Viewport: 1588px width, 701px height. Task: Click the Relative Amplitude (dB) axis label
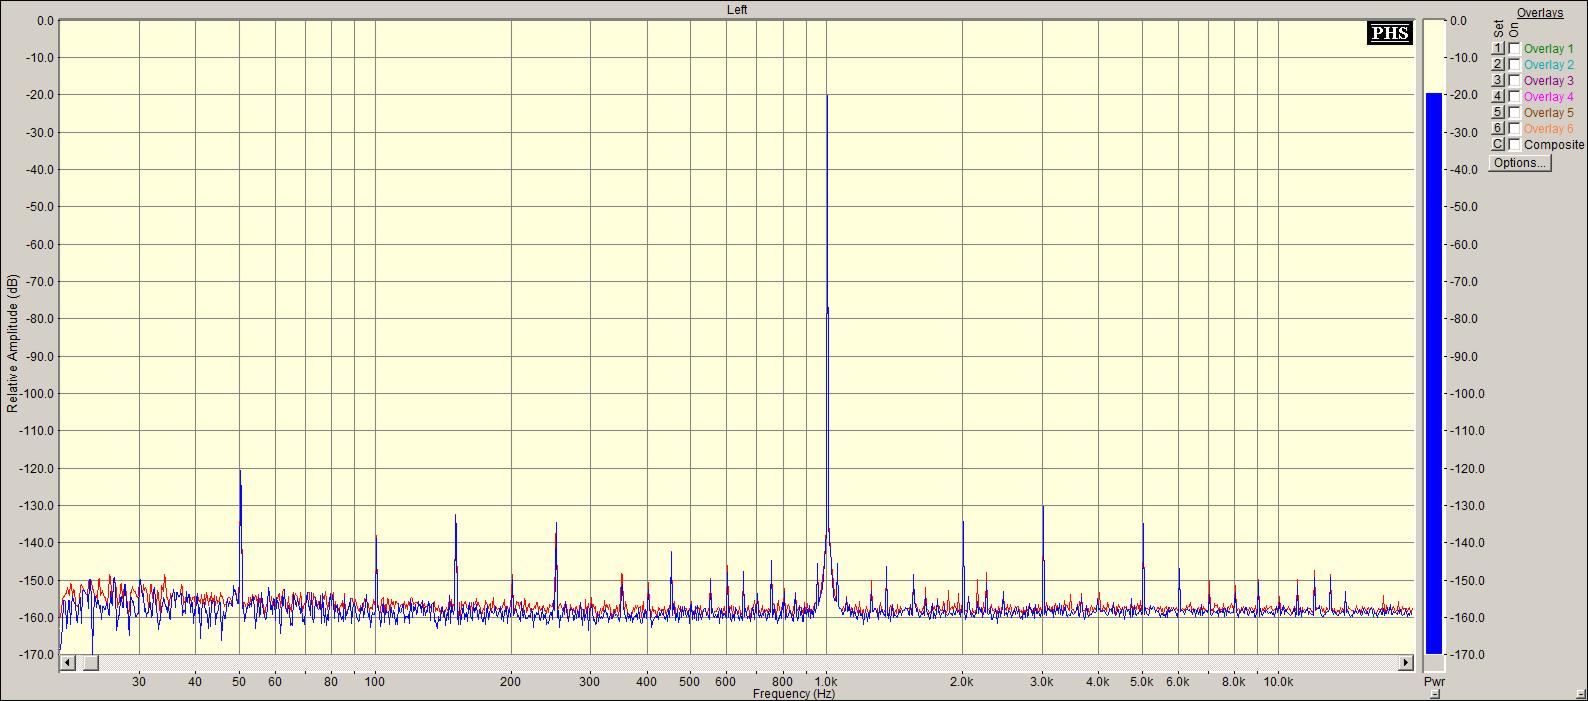[x=13, y=343]
